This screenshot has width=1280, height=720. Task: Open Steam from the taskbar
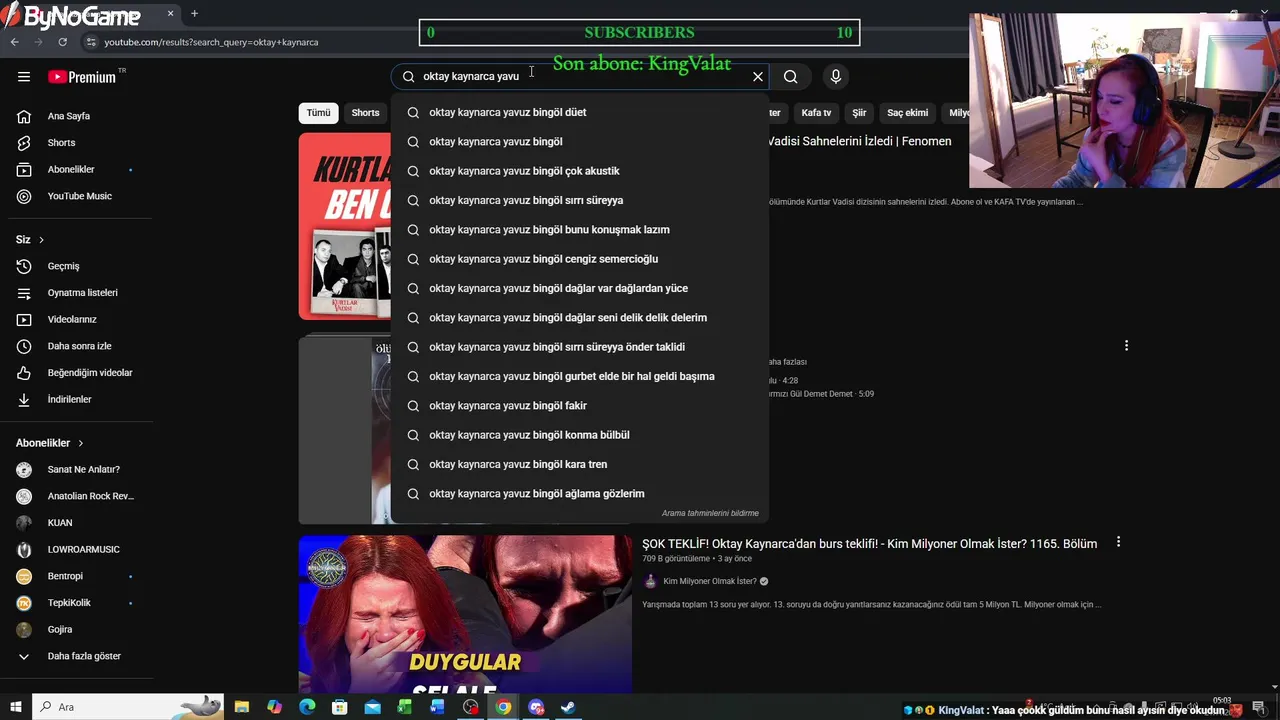(x=568, y=707)
